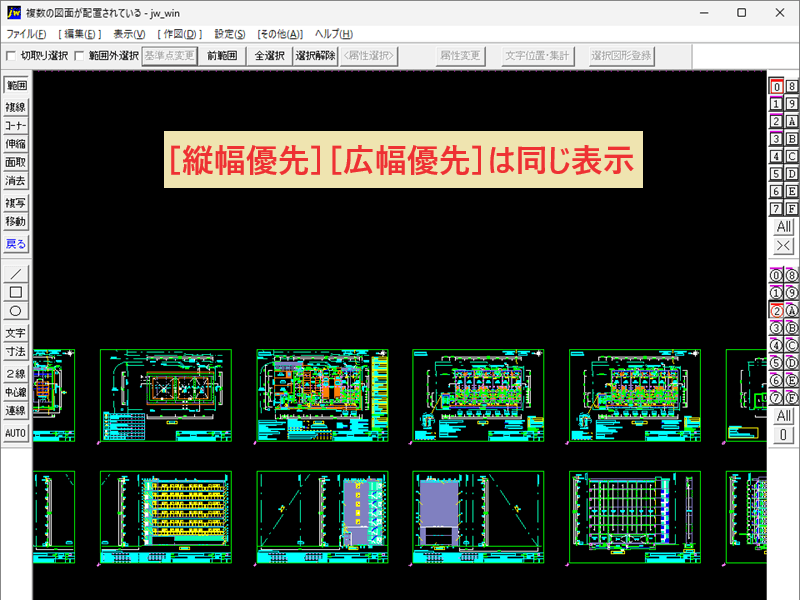Toggle the 切取り選択 checkbox

11,56
